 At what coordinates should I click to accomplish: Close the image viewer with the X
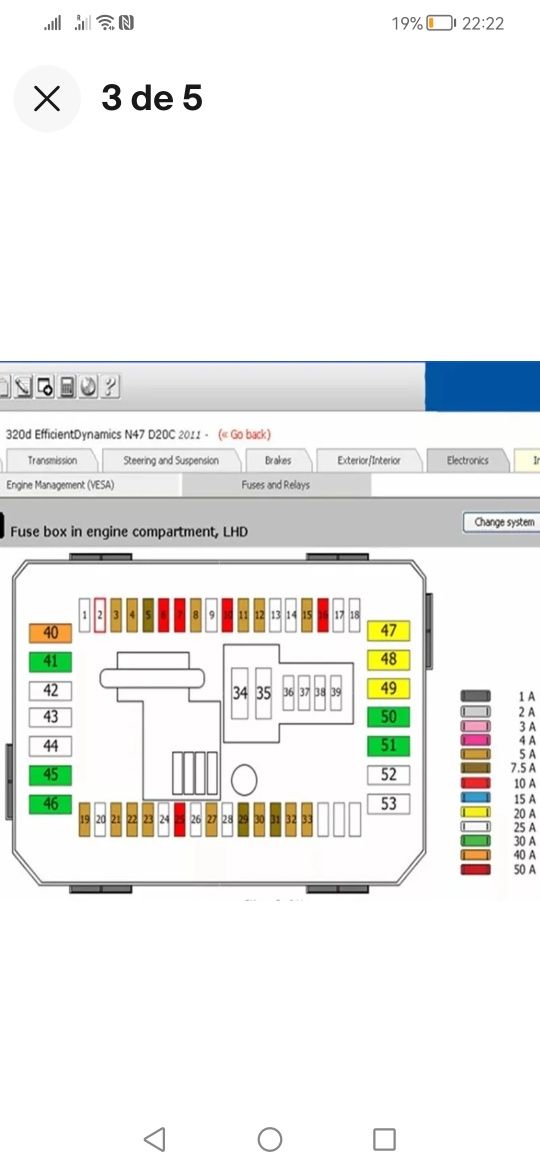(x=47, y=98)
